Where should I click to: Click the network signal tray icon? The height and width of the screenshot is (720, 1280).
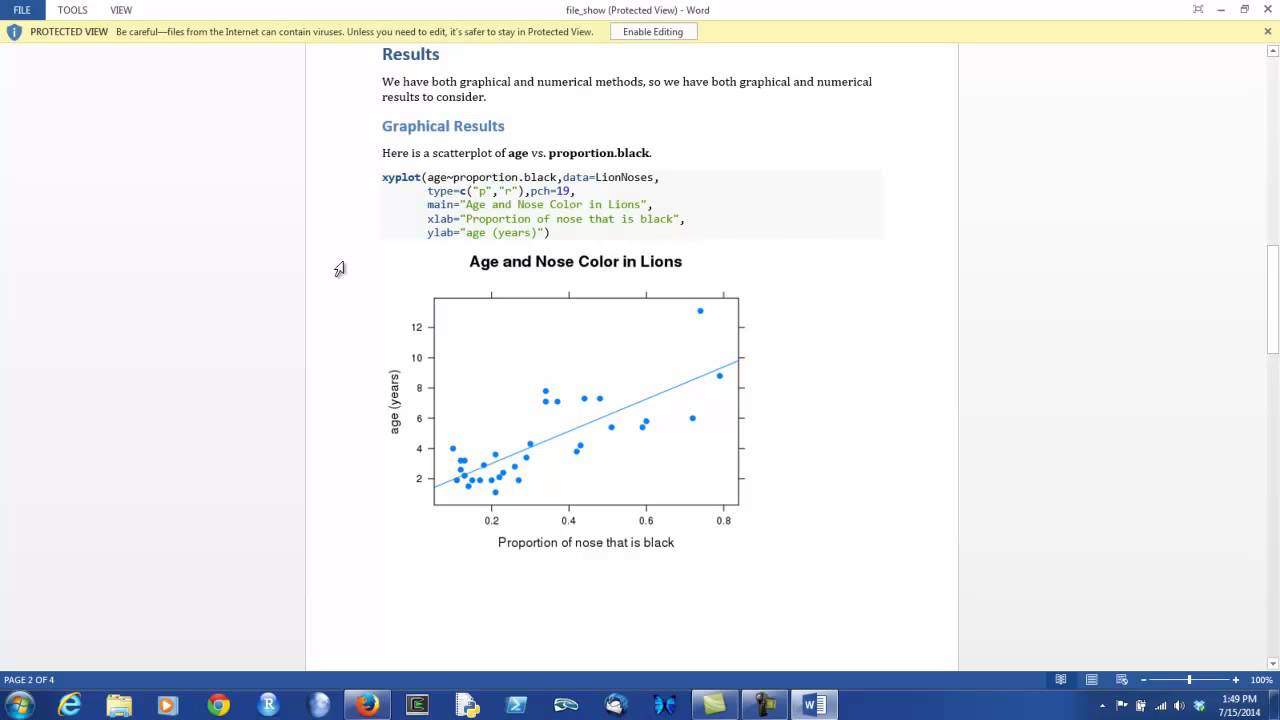click(1160, 705)
